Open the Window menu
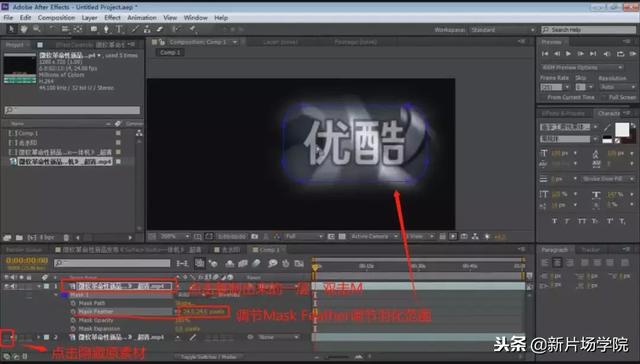The image size is (640, 364). click(196, 18)
